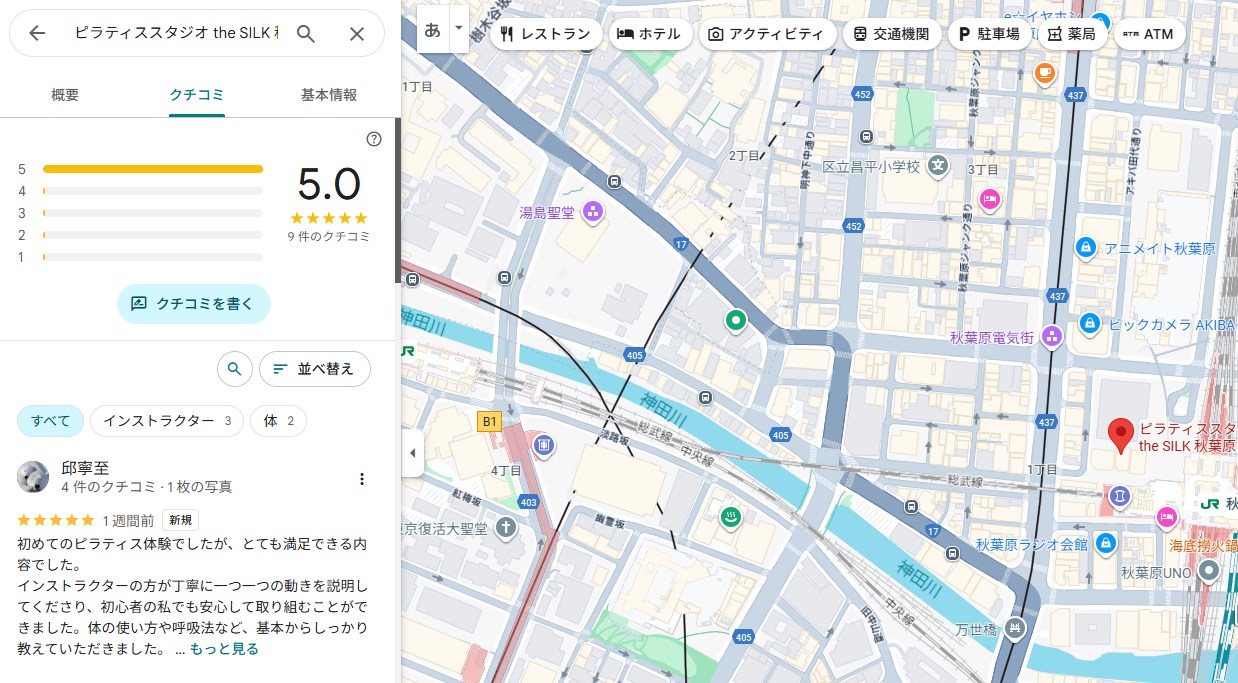
Task: Open the input method dropdown arrow beside あ
Action: (x=459, y=29)
